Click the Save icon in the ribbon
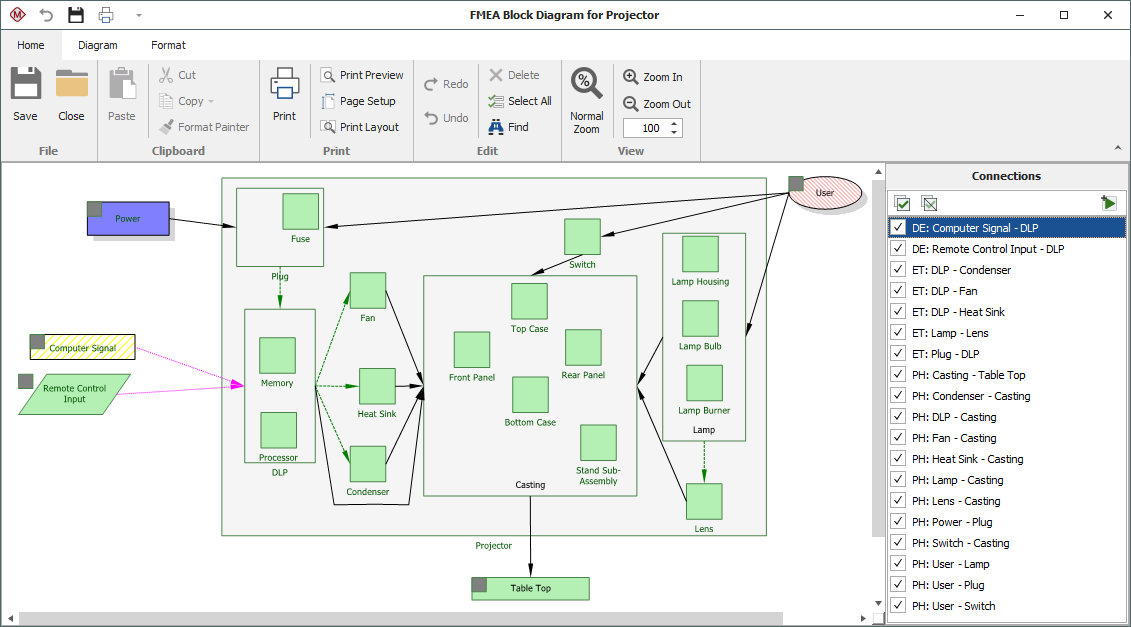 click(x=25, y=86)
